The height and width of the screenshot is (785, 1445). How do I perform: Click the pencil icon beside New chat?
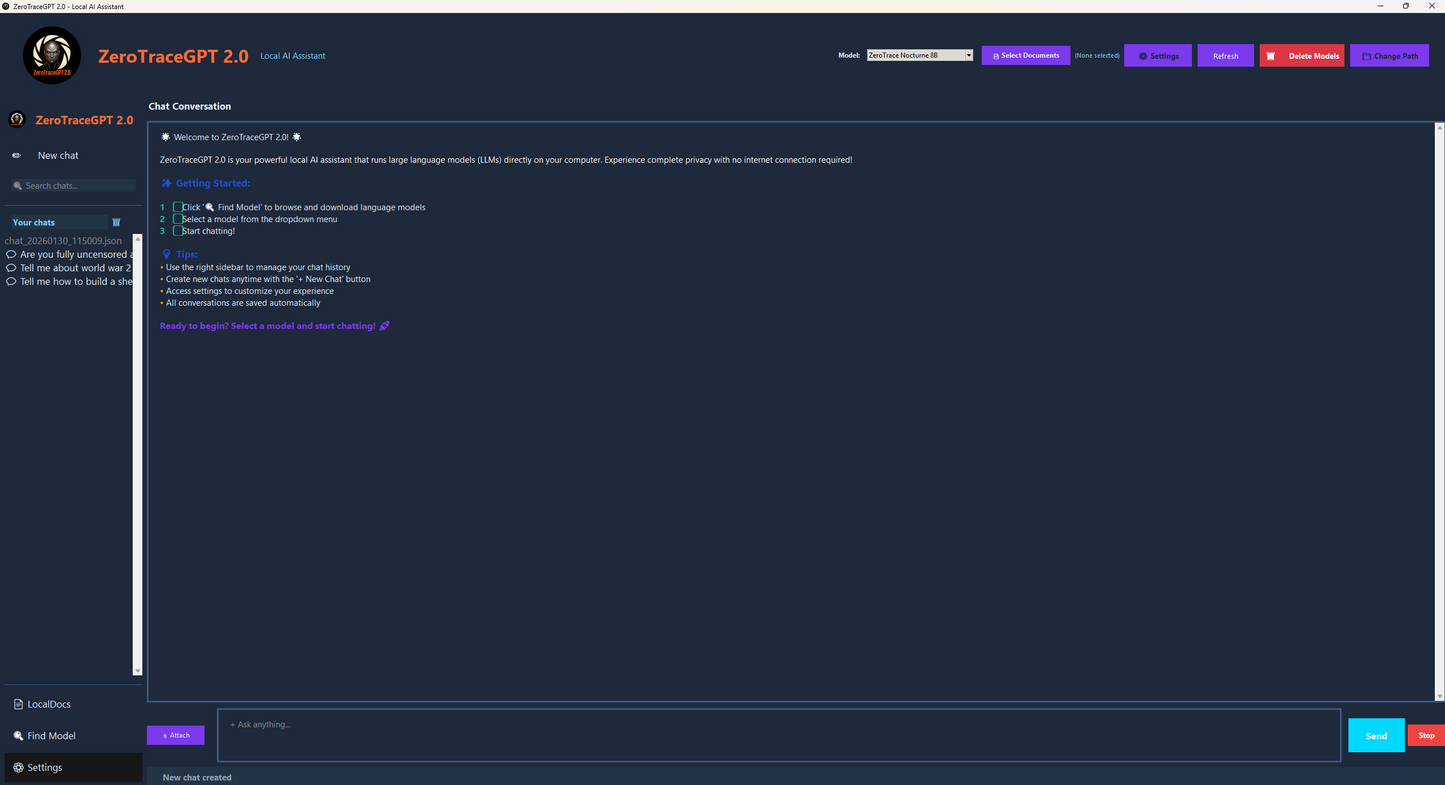pyautogui.click(x=17, y=156)
